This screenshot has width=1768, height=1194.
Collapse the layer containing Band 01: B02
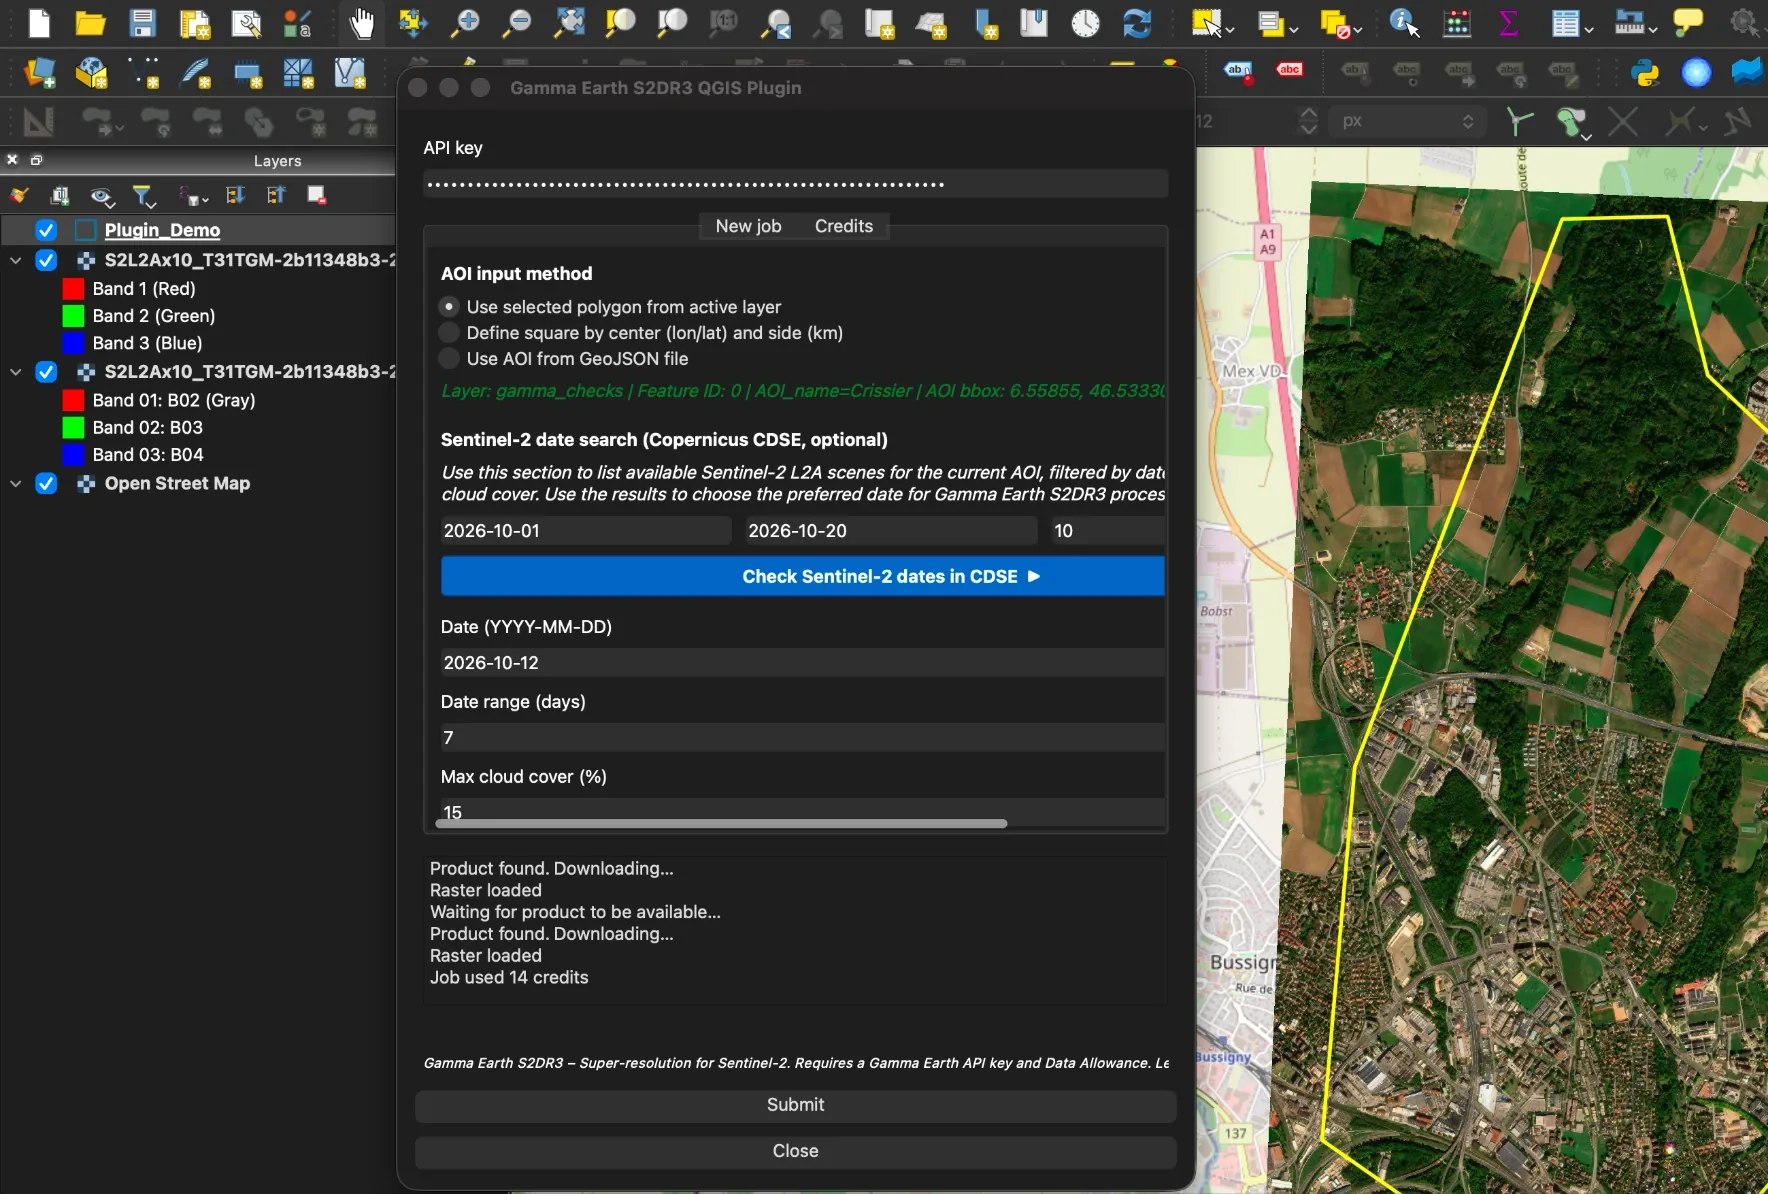coord(15,372)
